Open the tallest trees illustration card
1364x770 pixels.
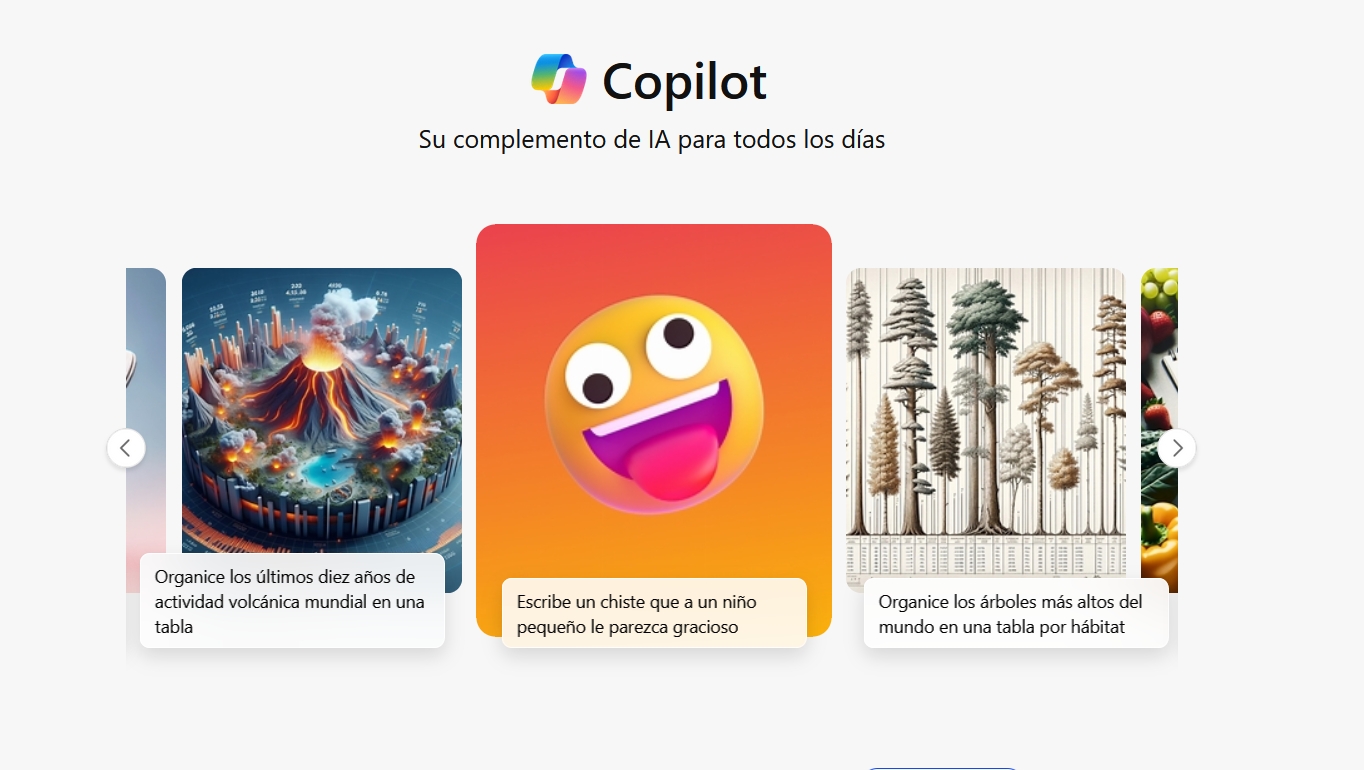coord(986,430)
